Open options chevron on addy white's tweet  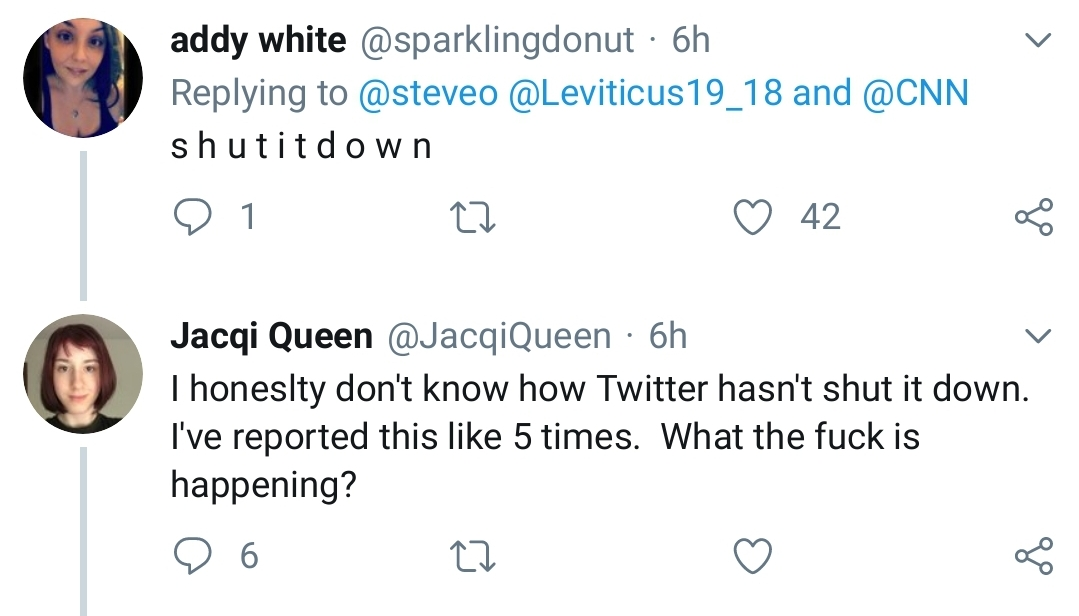1039,42
